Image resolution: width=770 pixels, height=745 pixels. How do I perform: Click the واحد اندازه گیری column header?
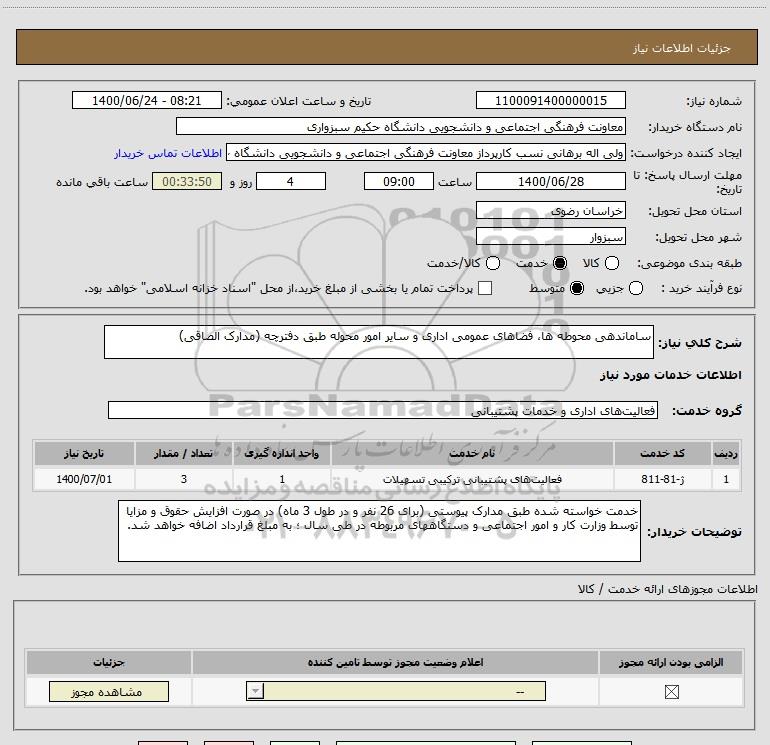(x=282, y=453)
